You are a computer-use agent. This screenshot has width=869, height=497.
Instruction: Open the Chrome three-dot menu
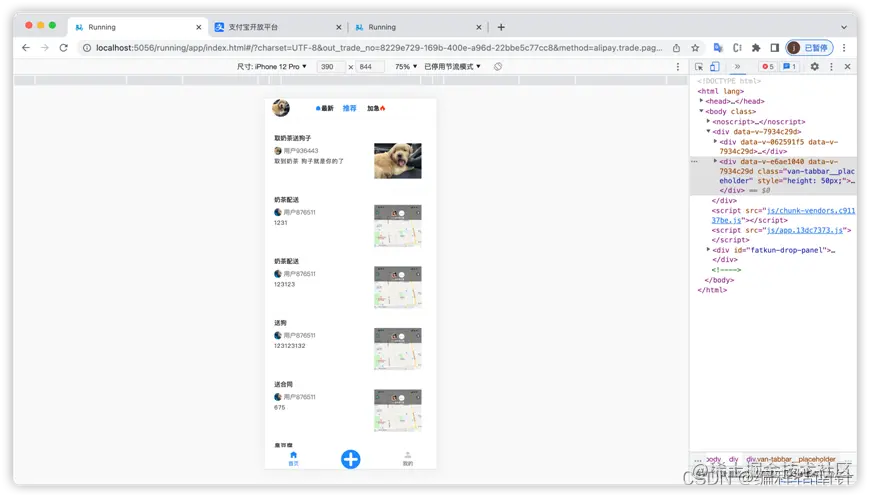coord(844,48)
